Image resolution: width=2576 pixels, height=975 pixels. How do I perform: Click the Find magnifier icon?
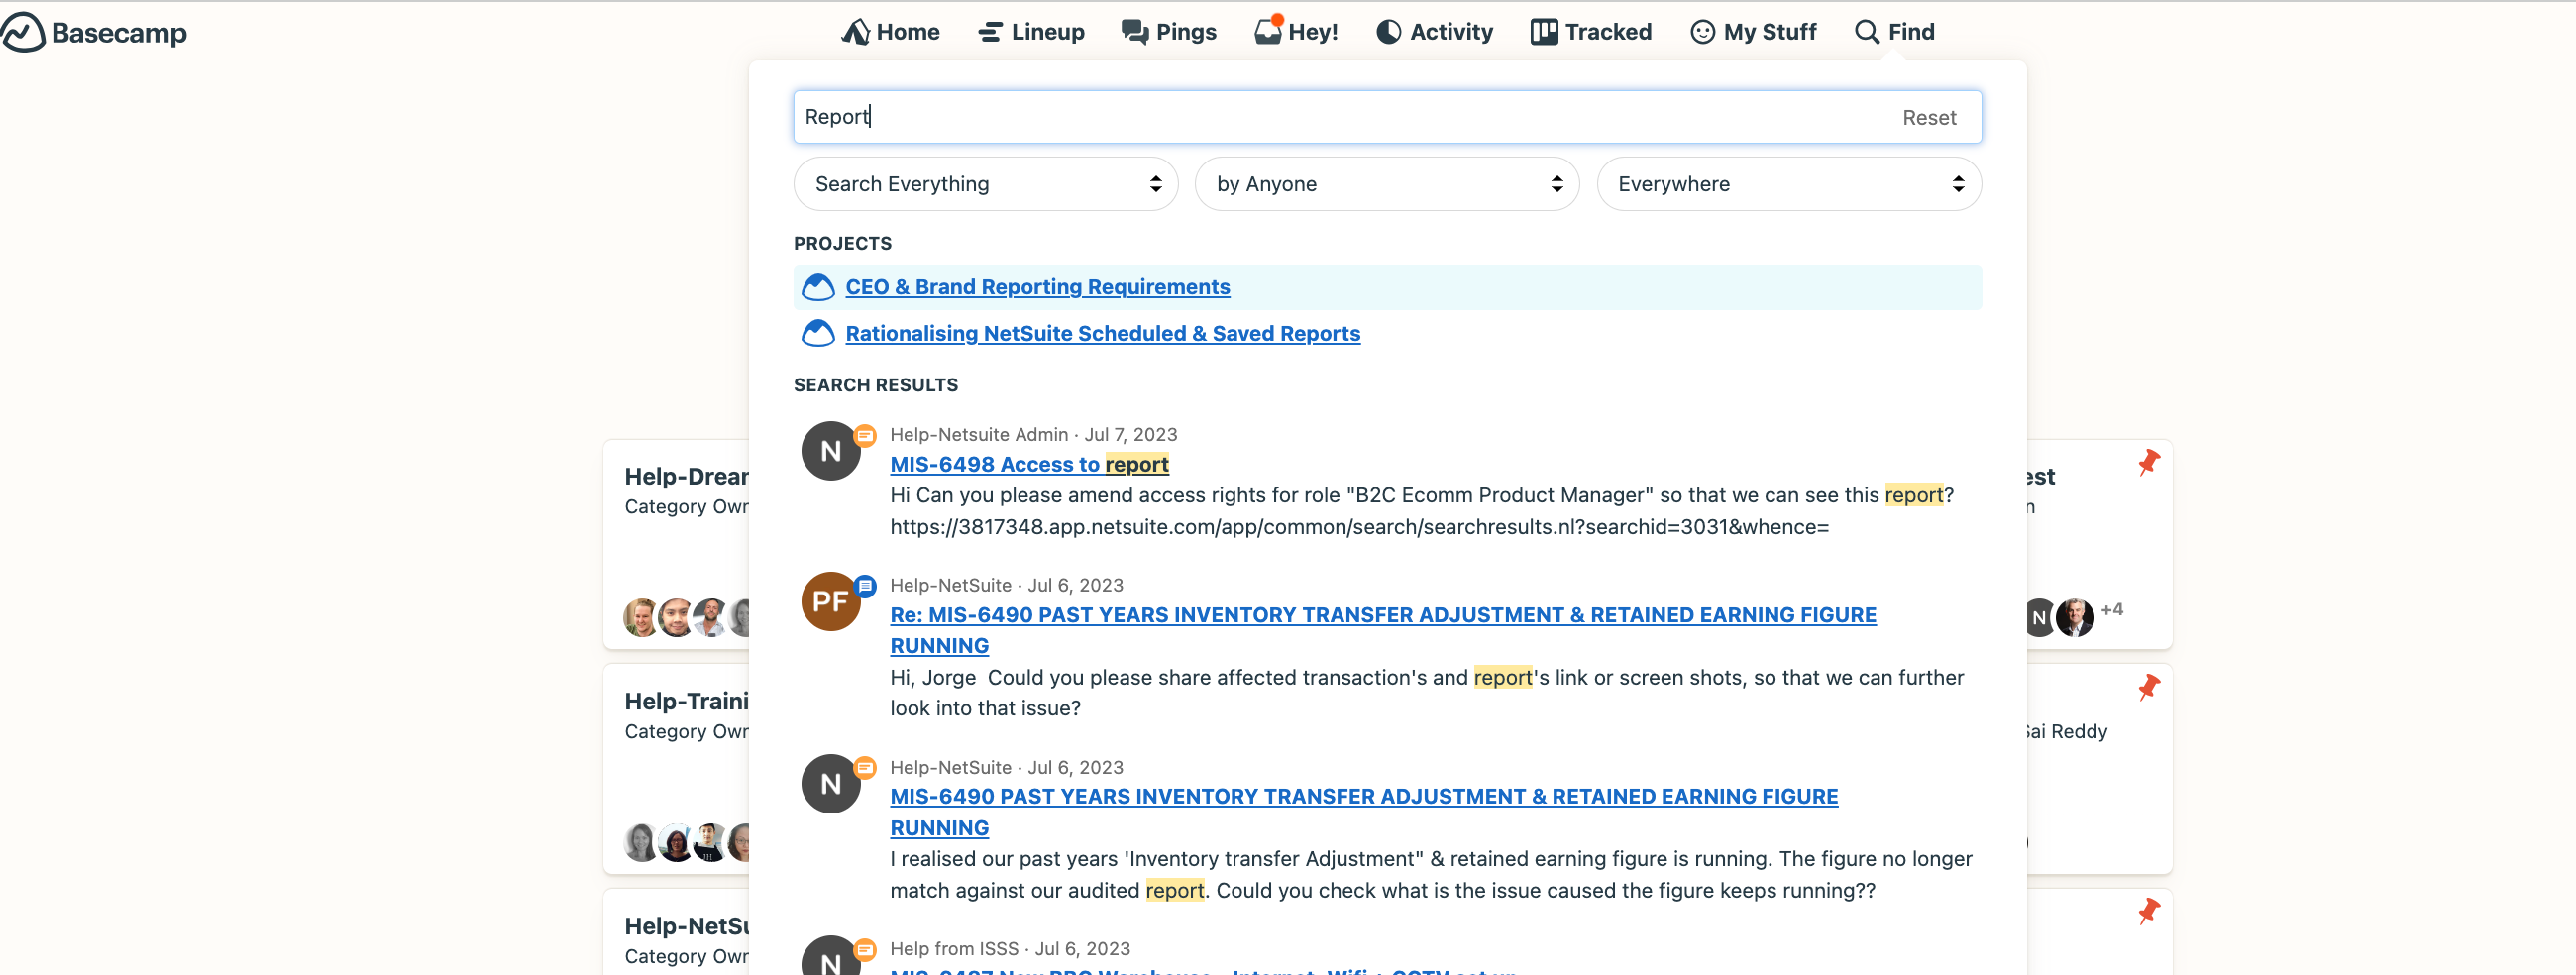pos(1866,32)
